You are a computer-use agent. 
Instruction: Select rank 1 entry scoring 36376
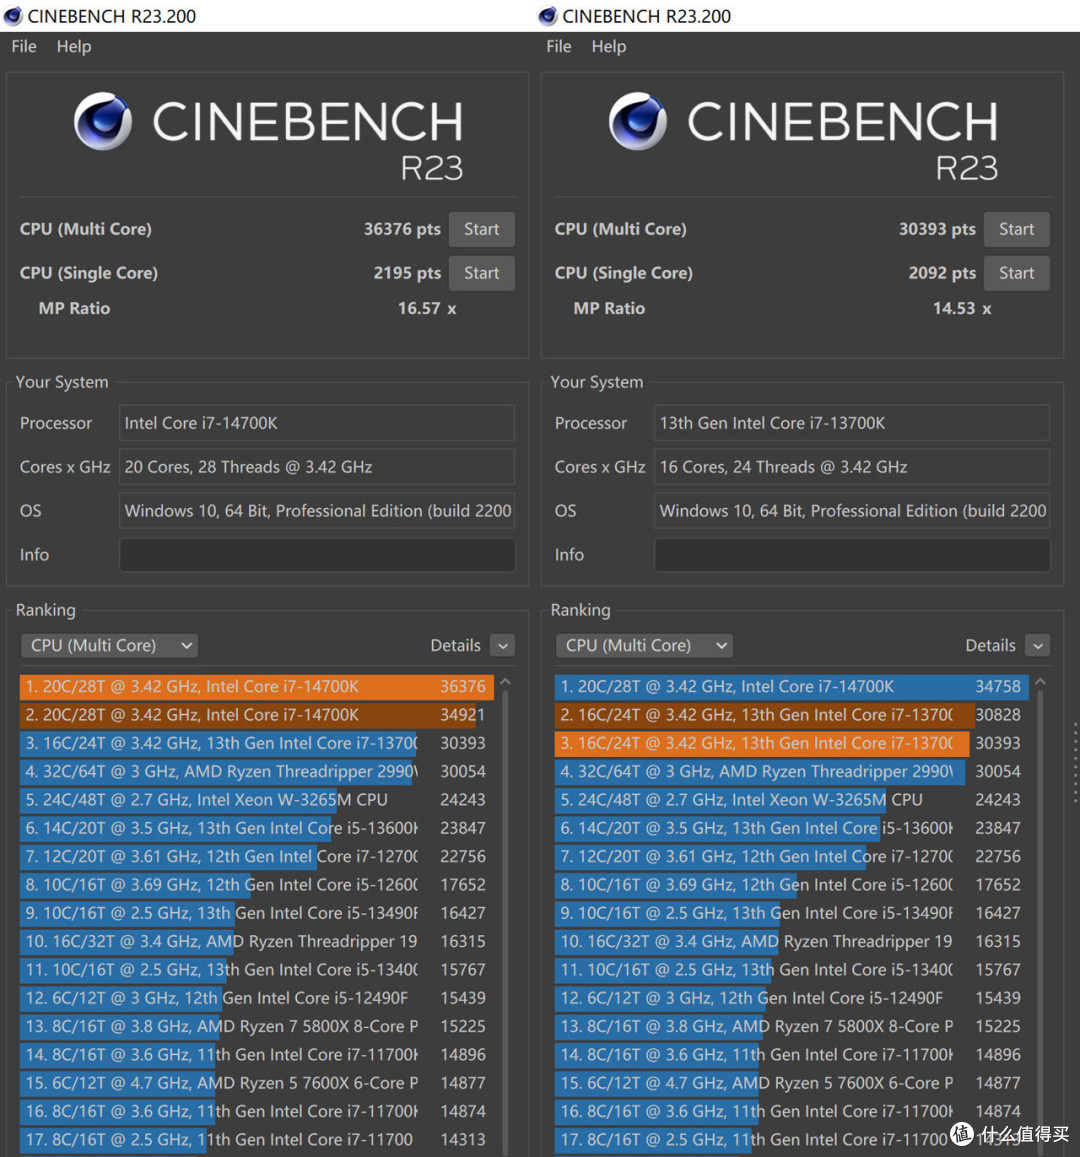coord(256,687)
